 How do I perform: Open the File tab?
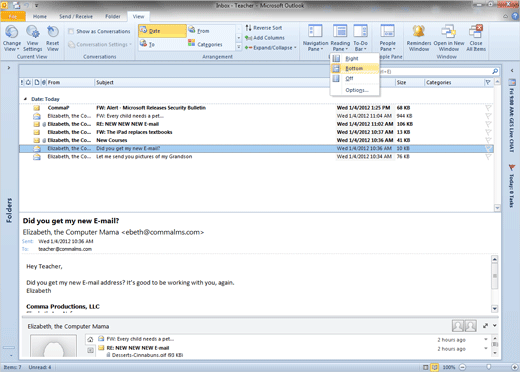pos(13,16)
